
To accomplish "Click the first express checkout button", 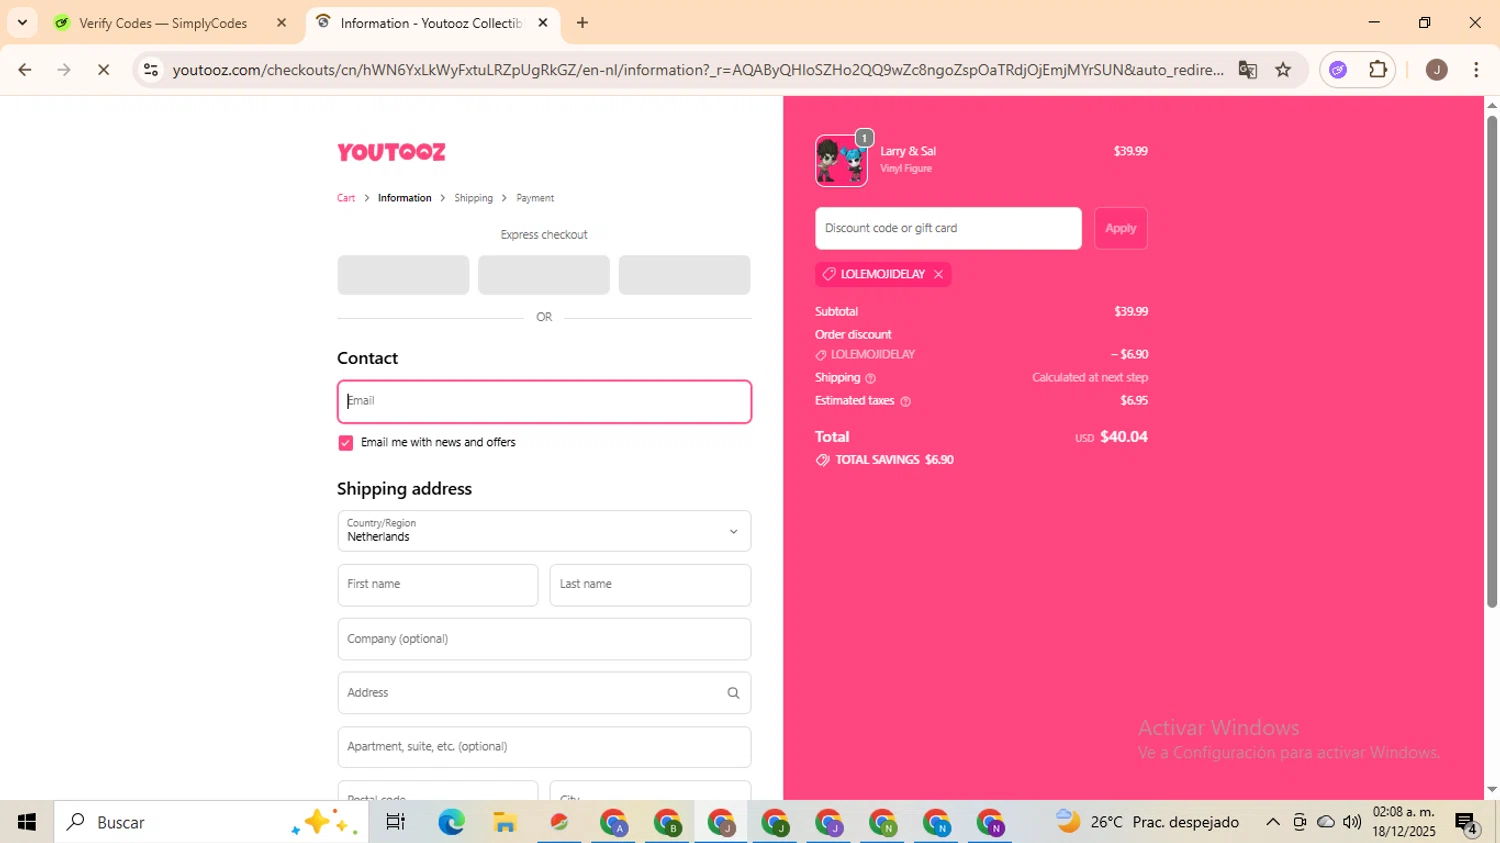I will pyautogui.click(x=403, y=275).
